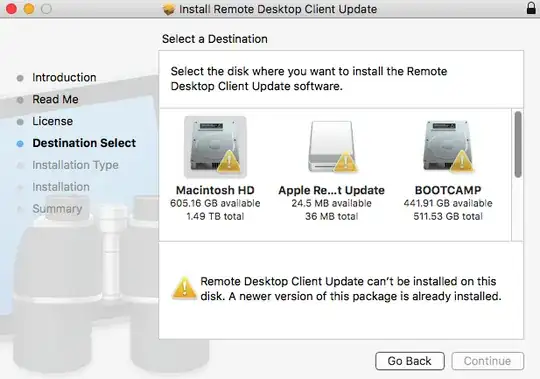Screen dimensions: 540x379
Task: Select the Macintosh HD disk icon
Action: 215,147
